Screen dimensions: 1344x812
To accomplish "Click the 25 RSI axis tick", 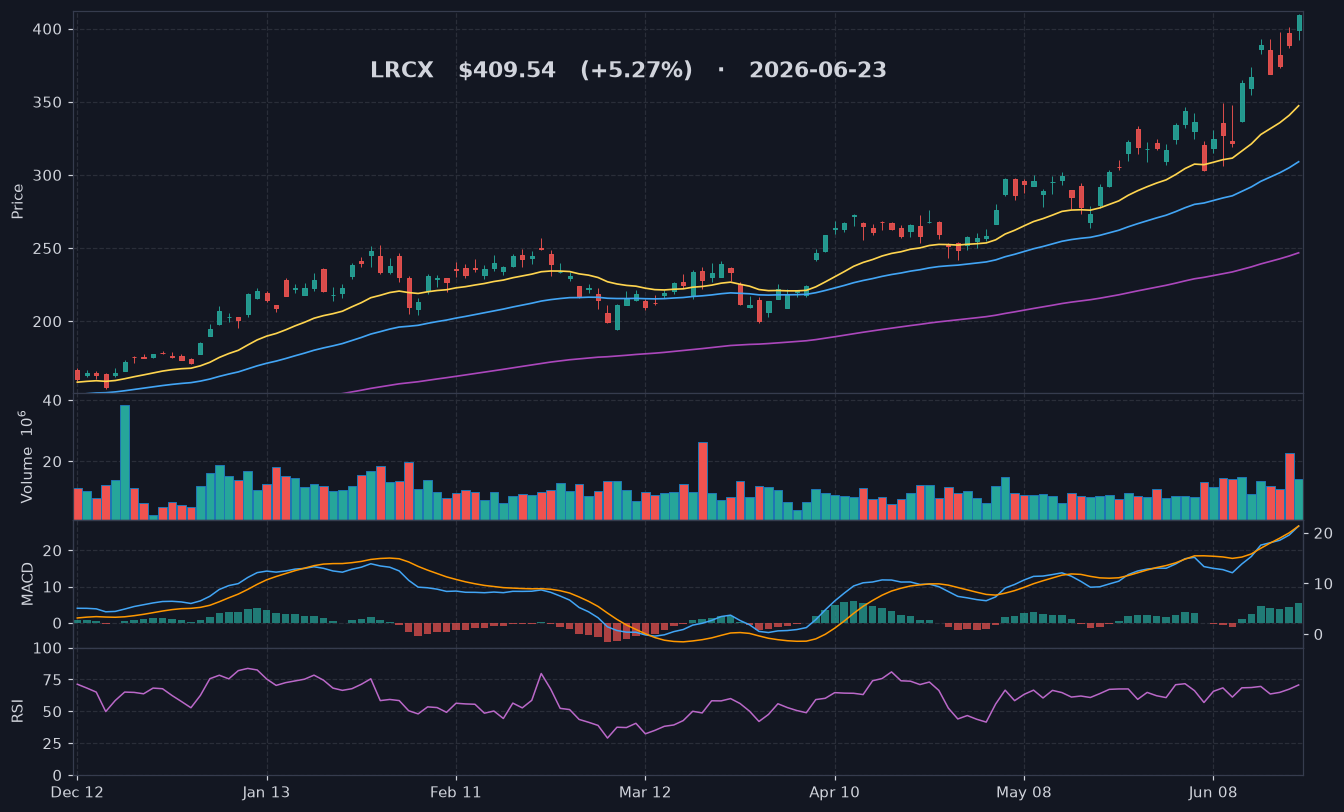I will (53, 744).
